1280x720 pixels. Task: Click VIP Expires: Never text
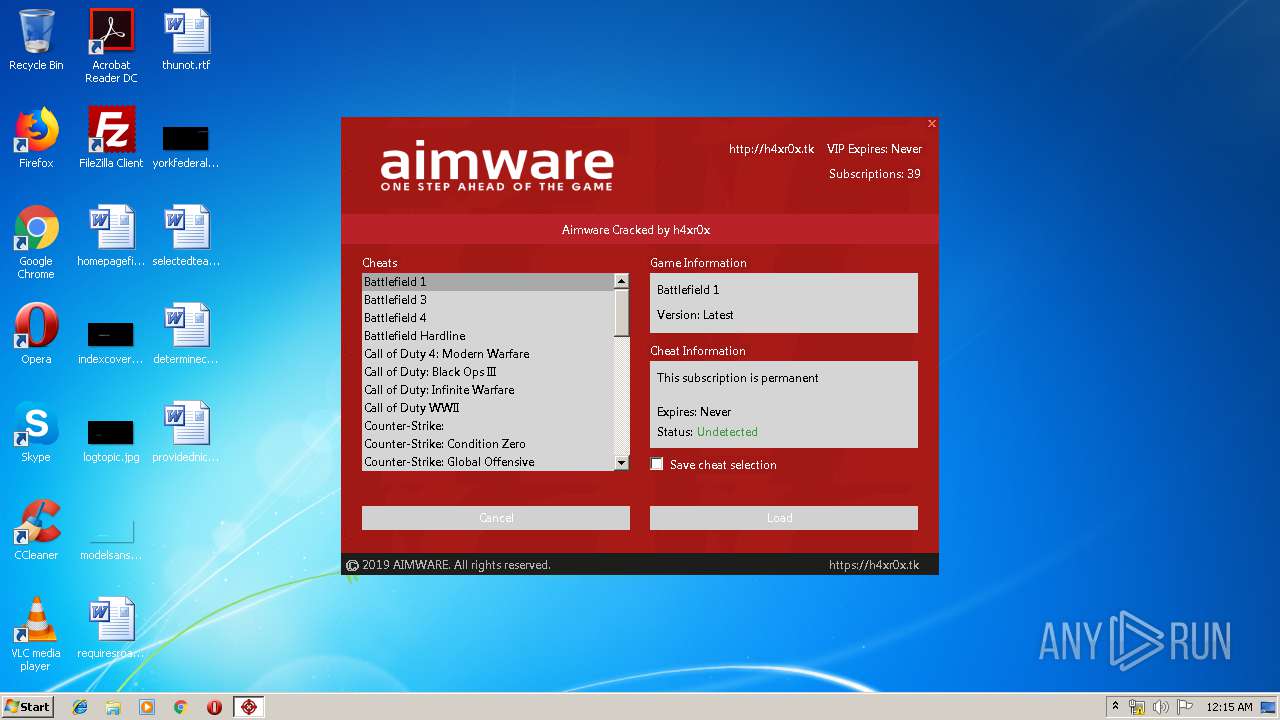coord(874,149)
